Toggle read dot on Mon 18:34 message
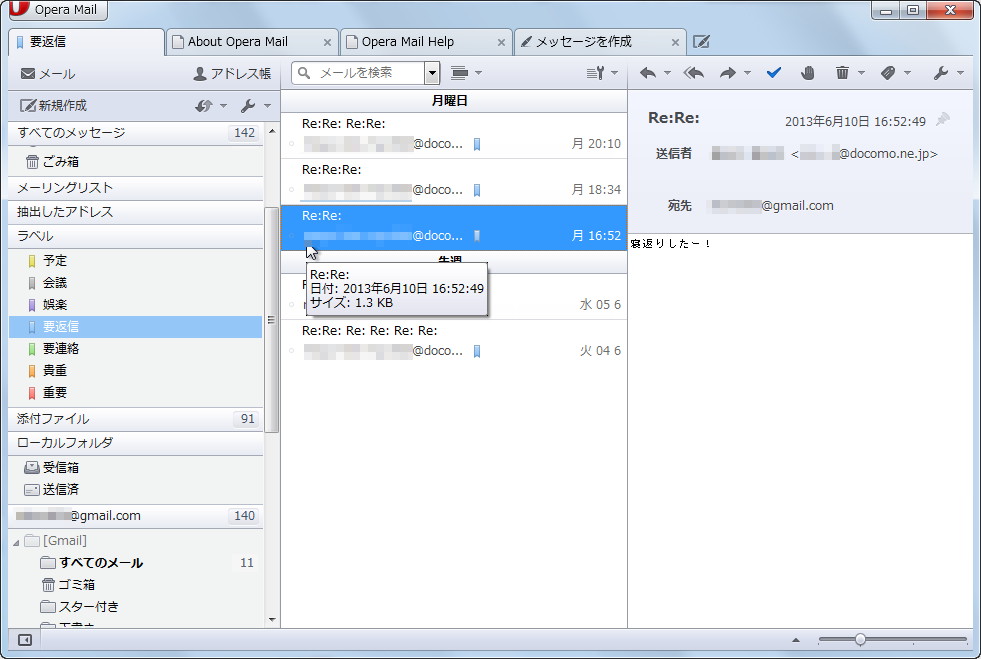The image size is (981, 659). point(292,190)
